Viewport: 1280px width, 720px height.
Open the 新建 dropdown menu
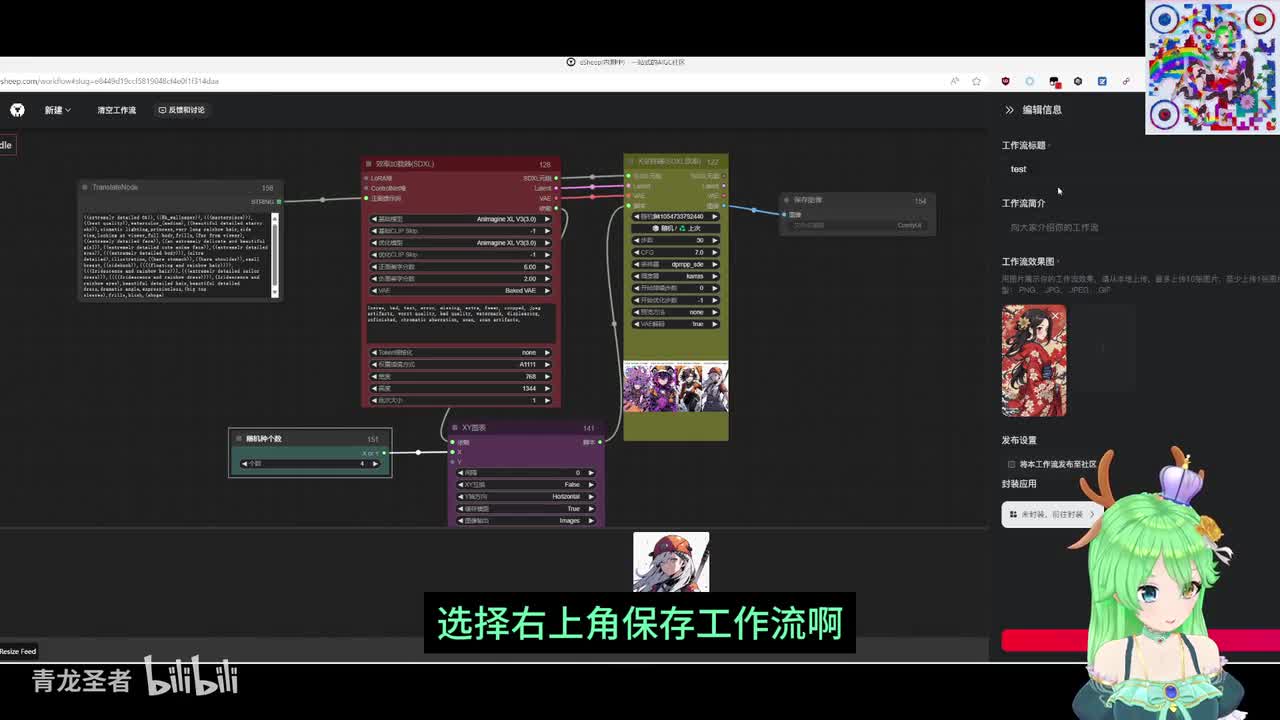[57, 110]
